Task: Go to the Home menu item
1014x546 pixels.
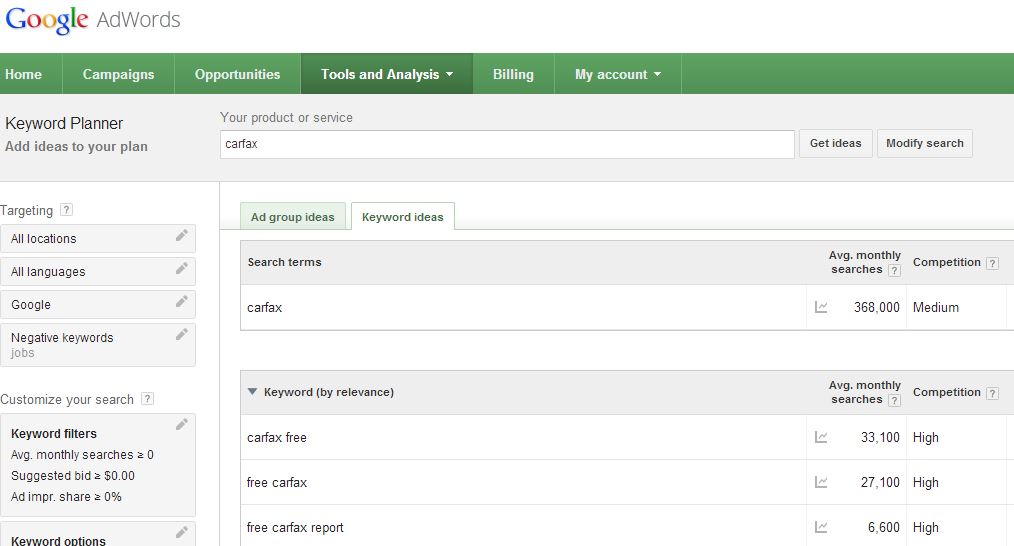Action: [23, 74]
